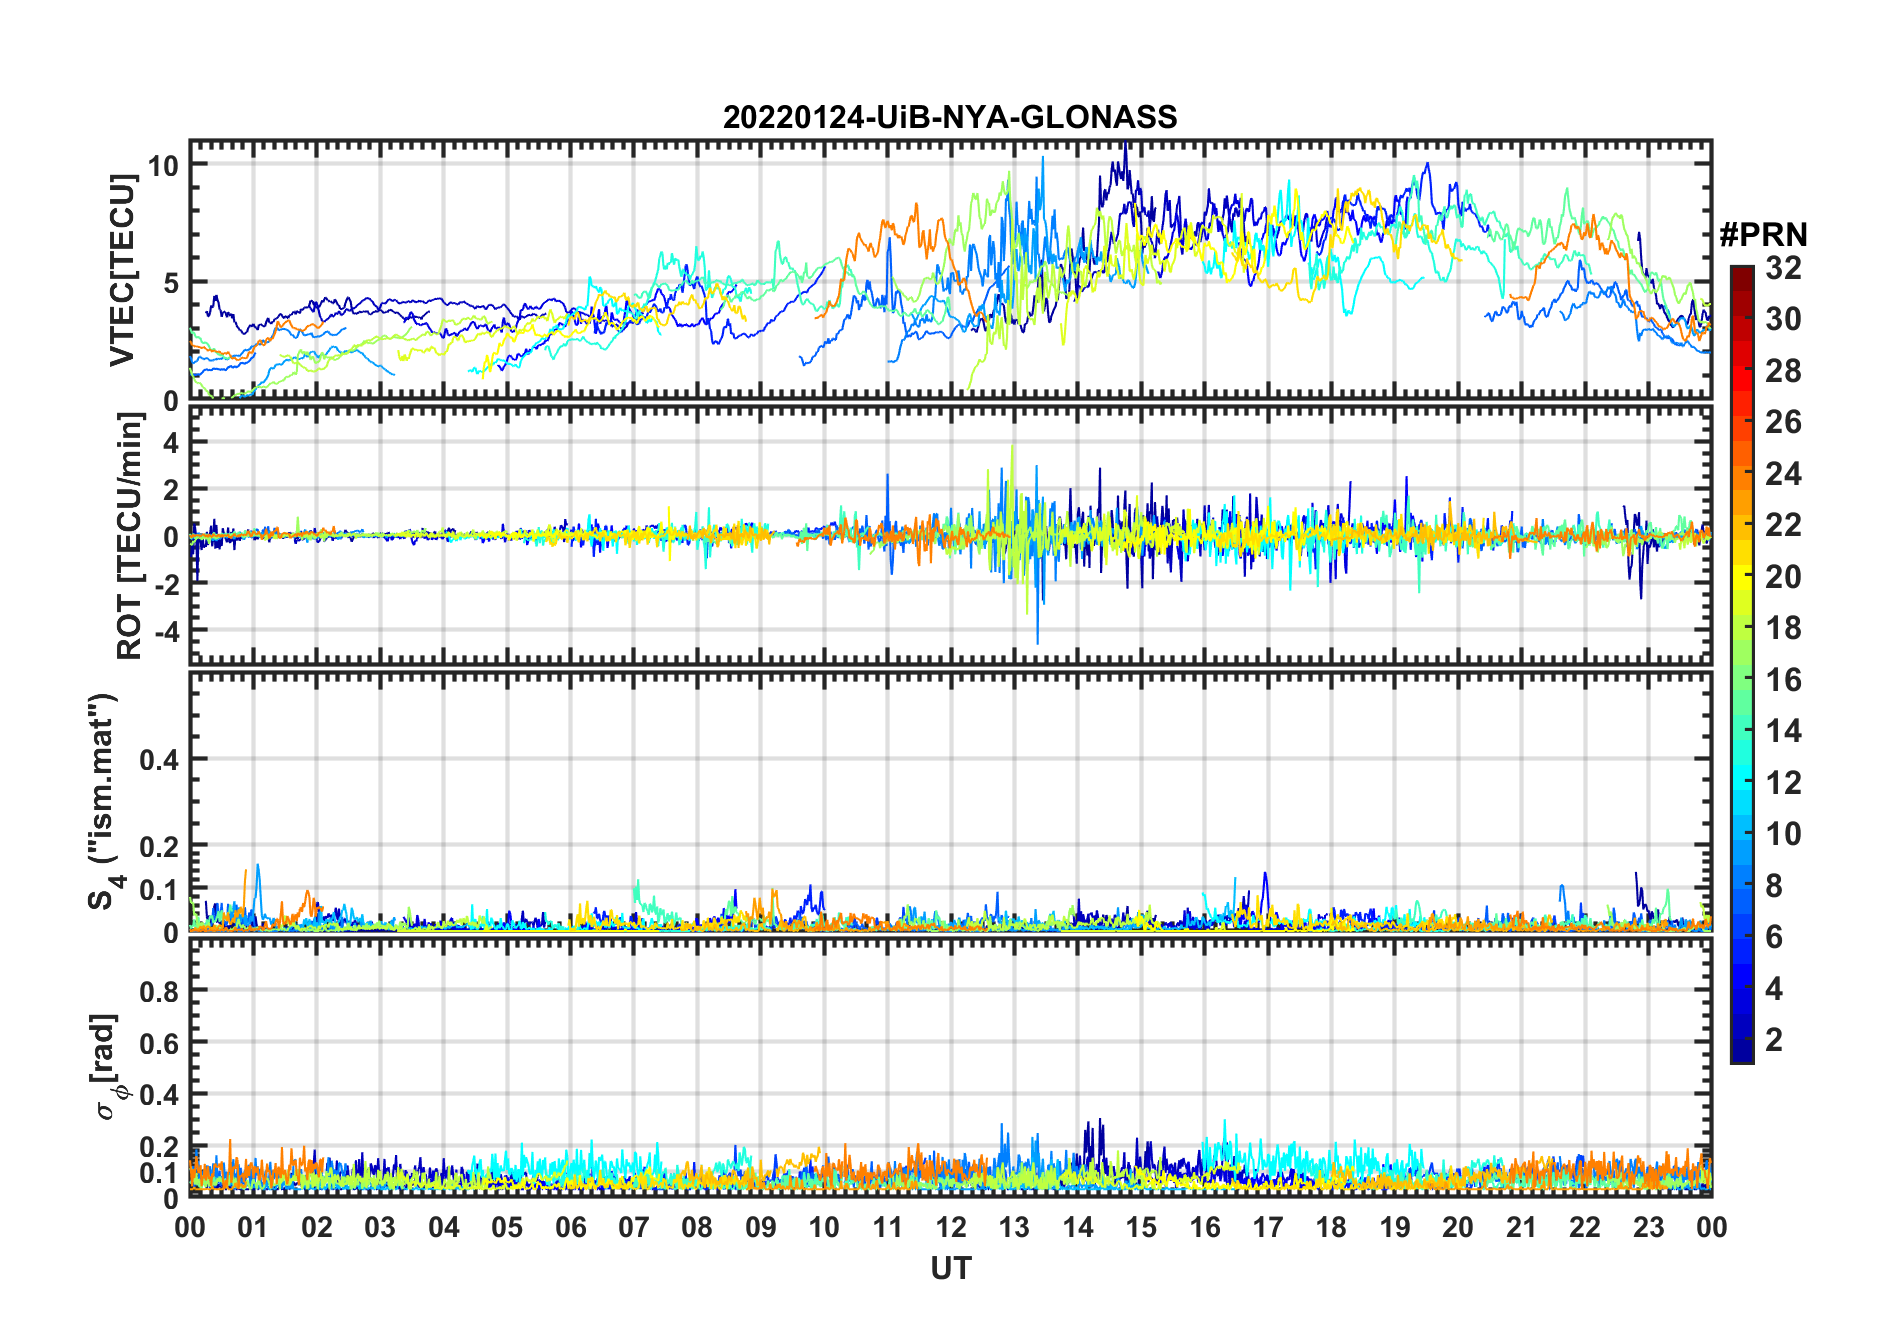
Task: Click the PRN color scale bar
Action: pyautogui.click(x=1742, y=664)
